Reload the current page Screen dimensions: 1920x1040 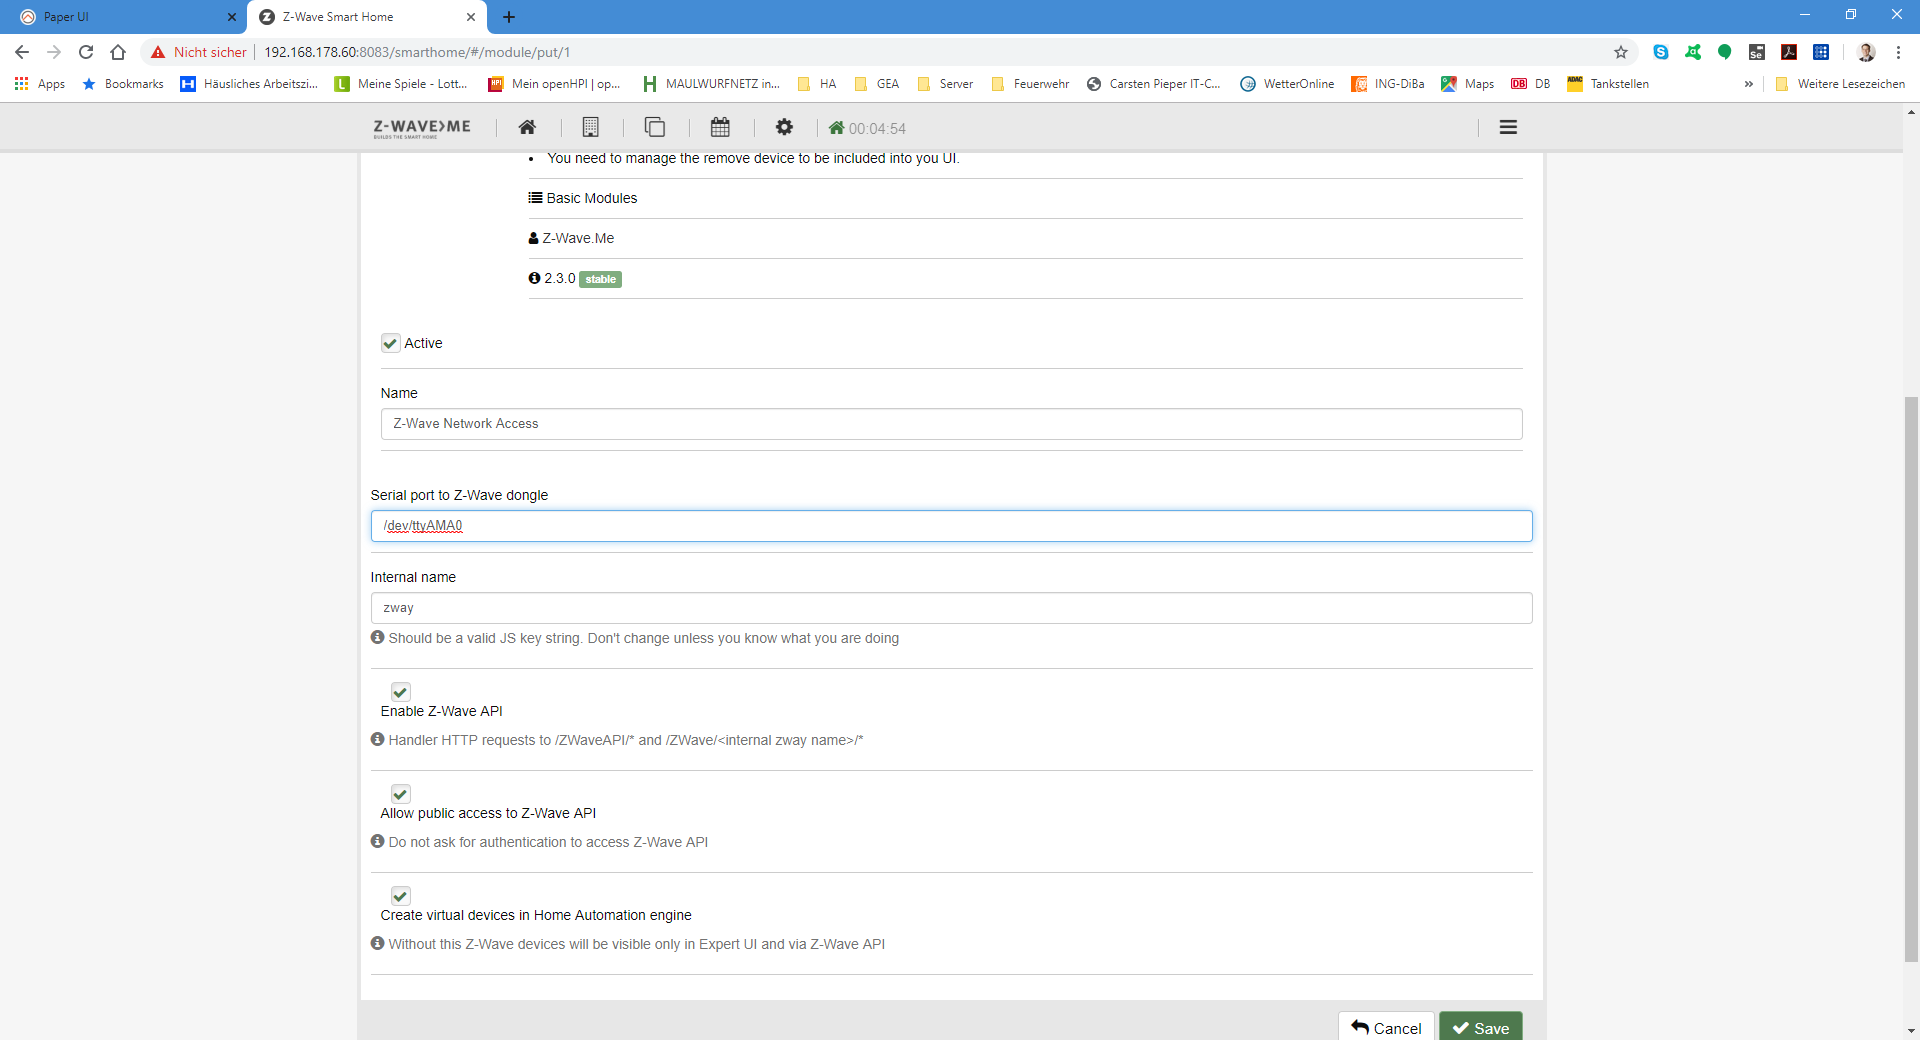point(86,52)
